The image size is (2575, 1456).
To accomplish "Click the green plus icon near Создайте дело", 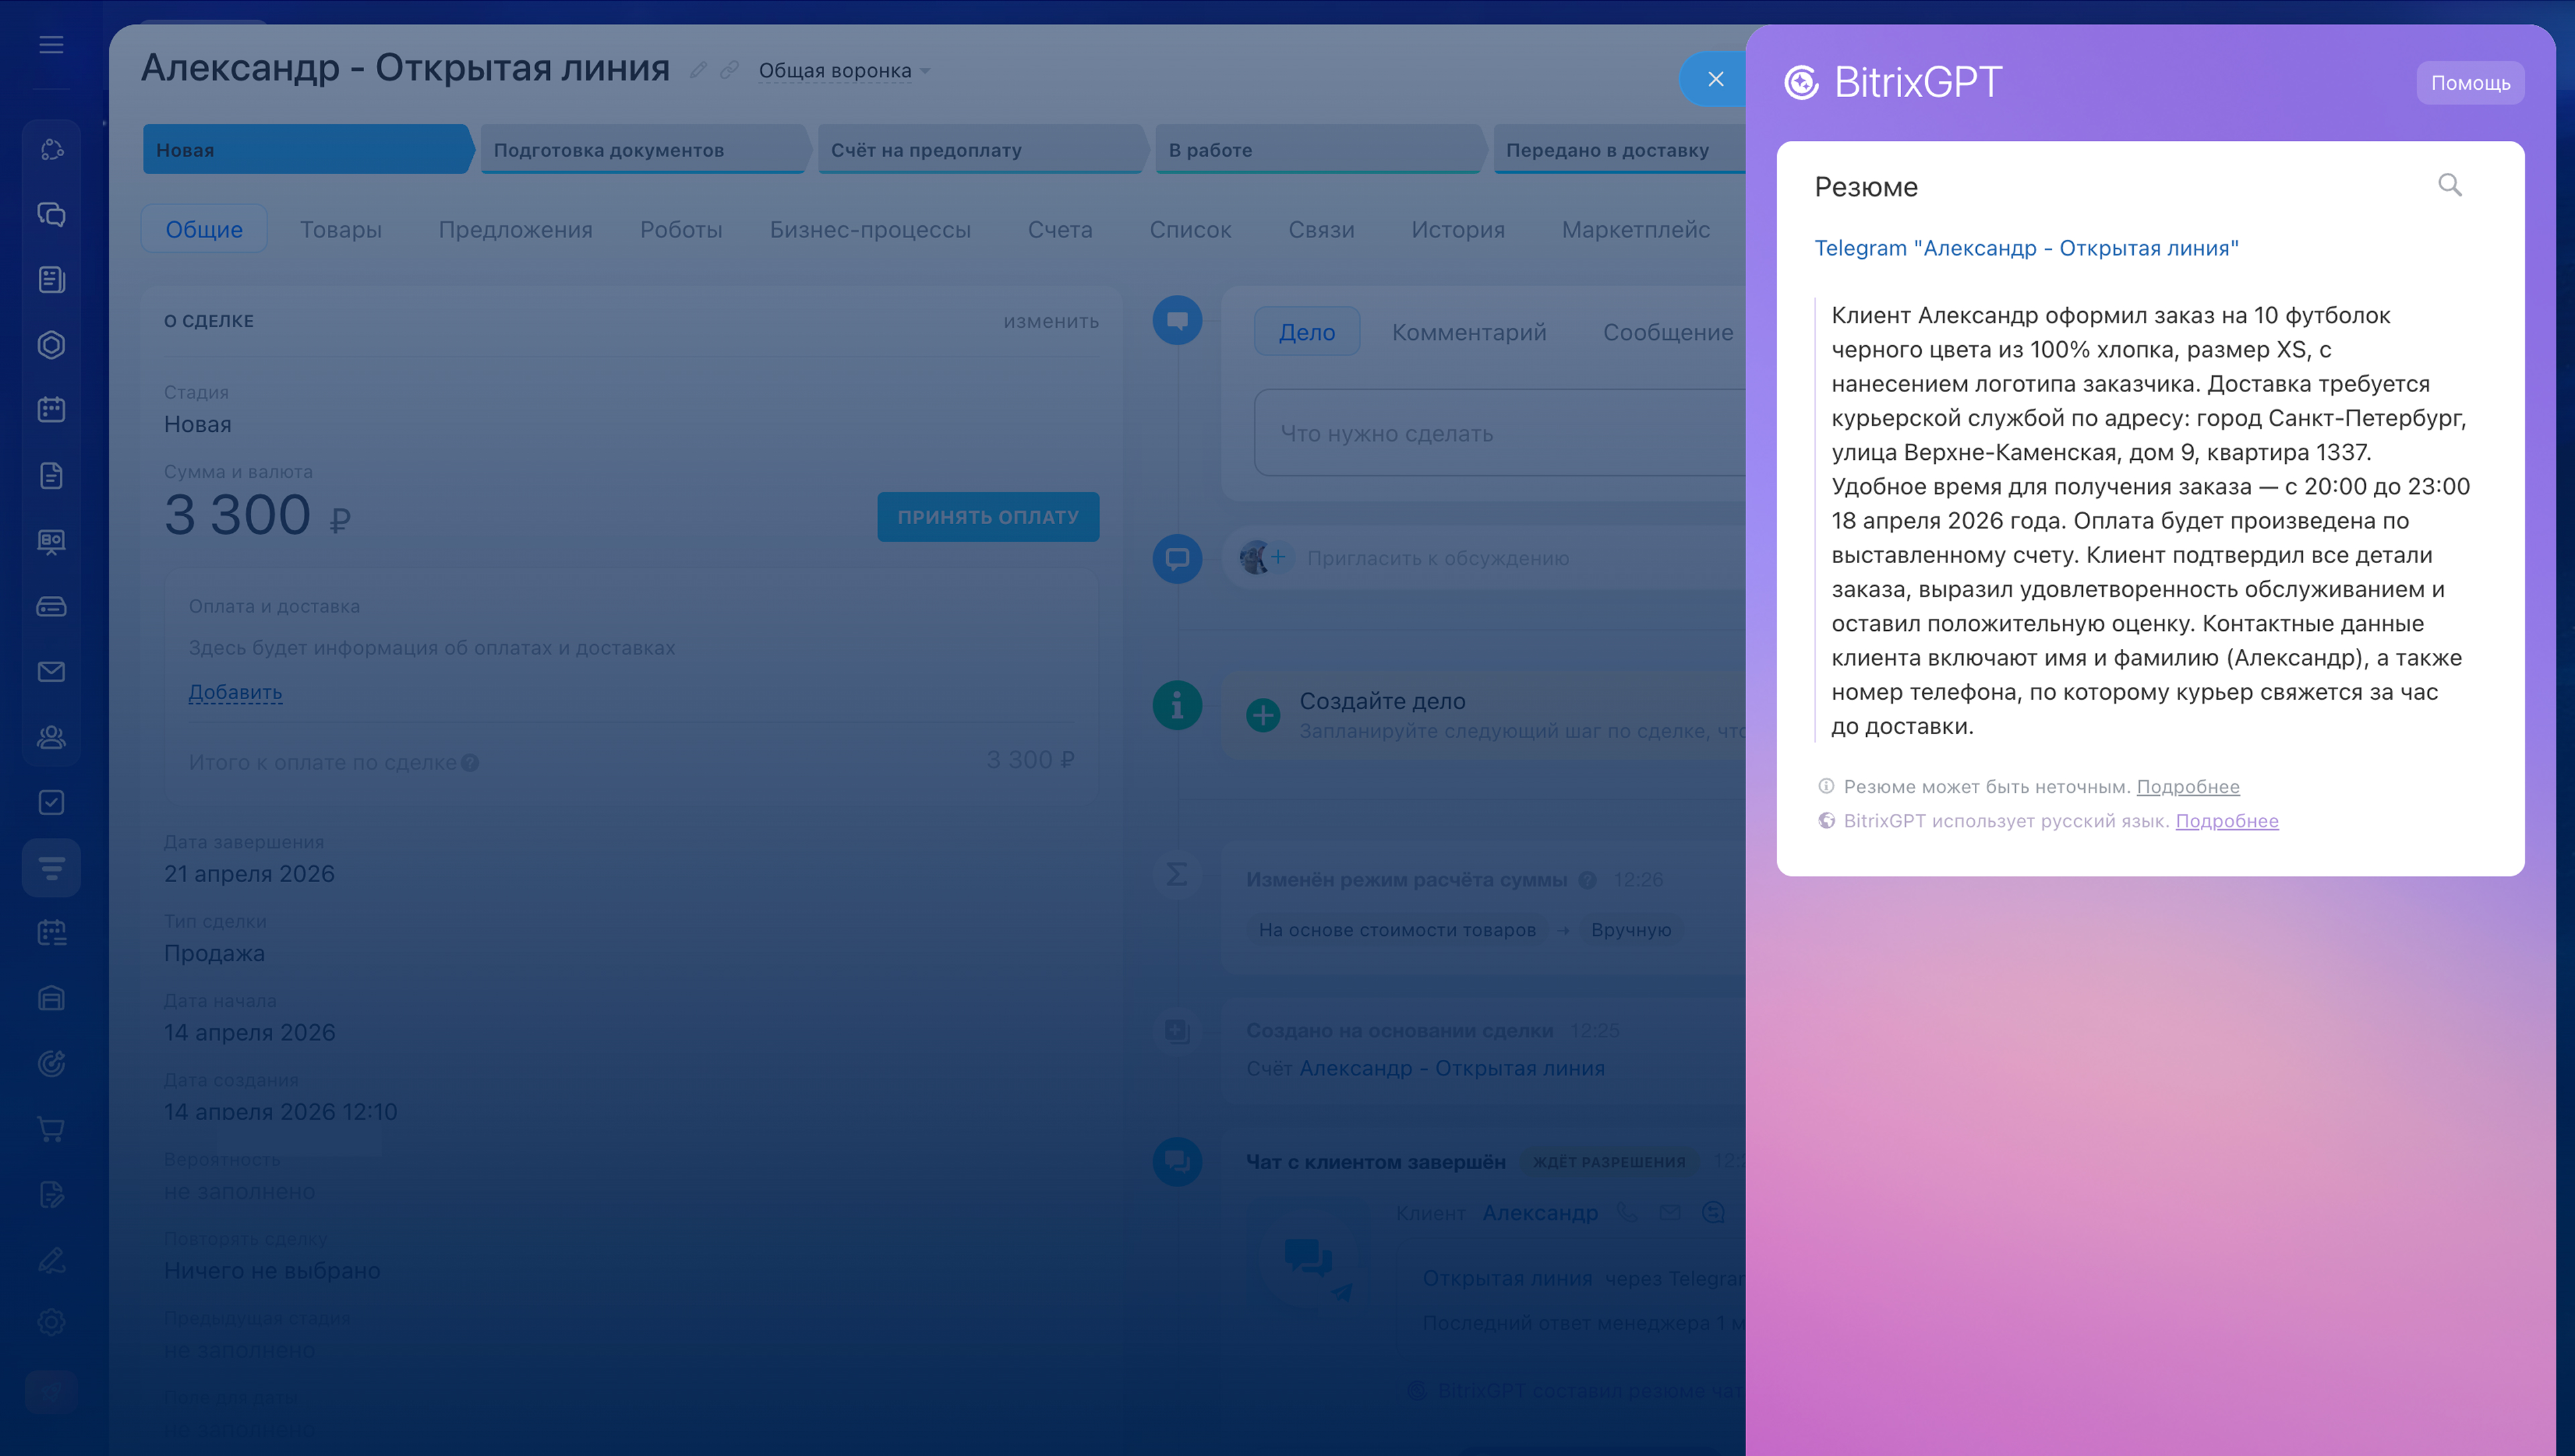I will point(1263,715).
